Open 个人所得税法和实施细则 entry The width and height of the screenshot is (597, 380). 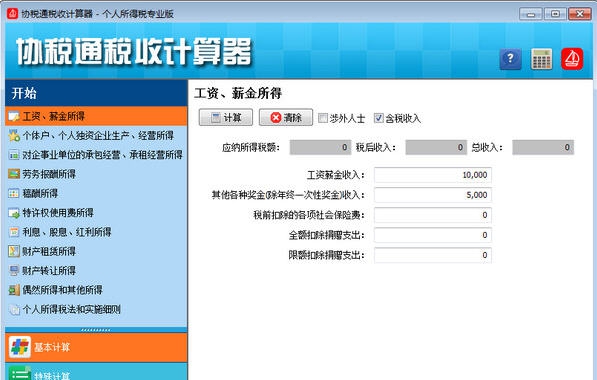96,310
